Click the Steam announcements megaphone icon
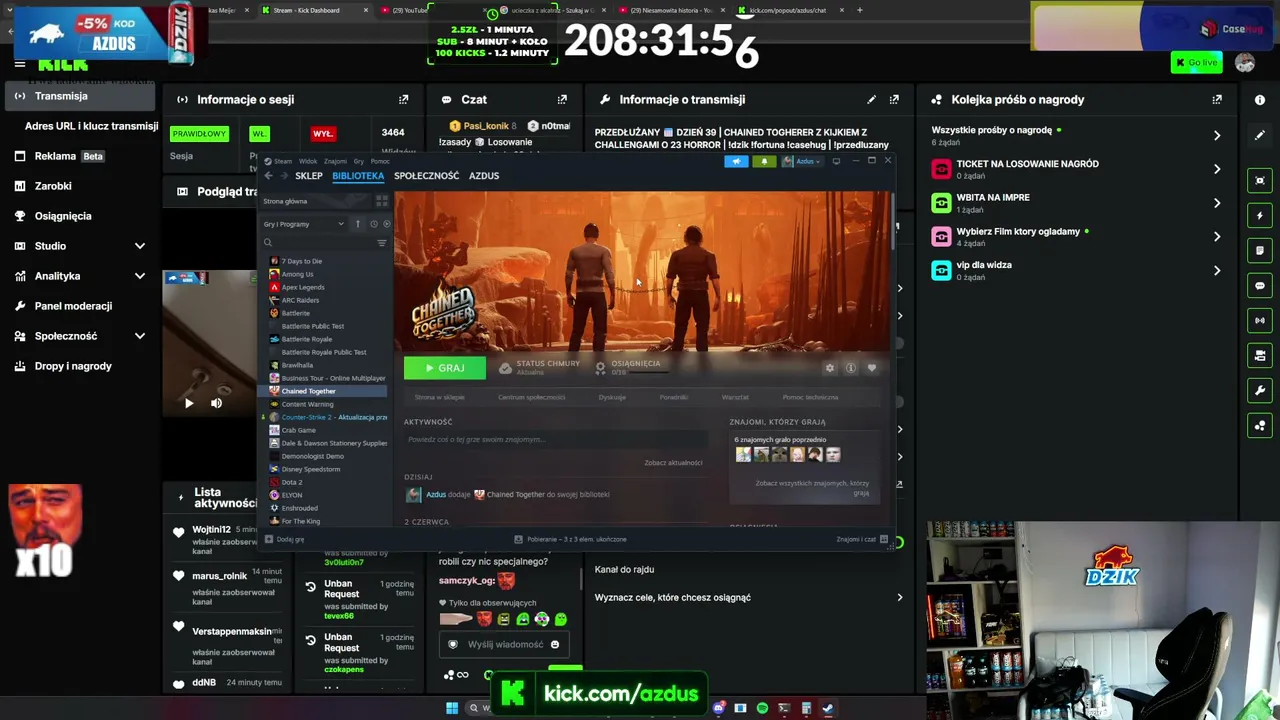The image size is (1280, 720). [736, 161]
